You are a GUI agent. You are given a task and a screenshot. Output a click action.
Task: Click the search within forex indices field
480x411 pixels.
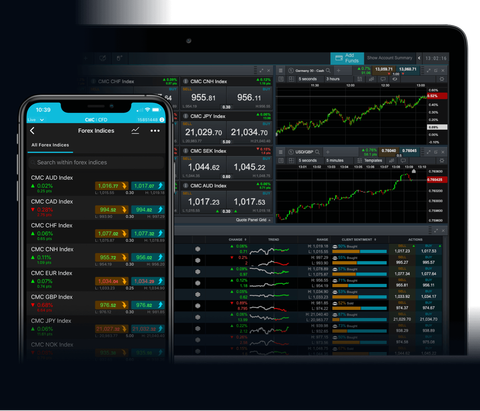[x=96, y=162]
